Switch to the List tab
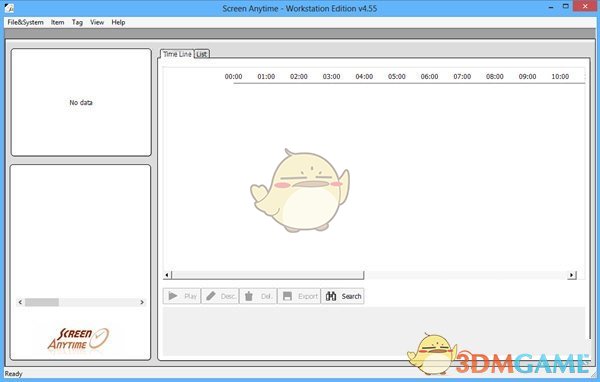 coord(202,54)
